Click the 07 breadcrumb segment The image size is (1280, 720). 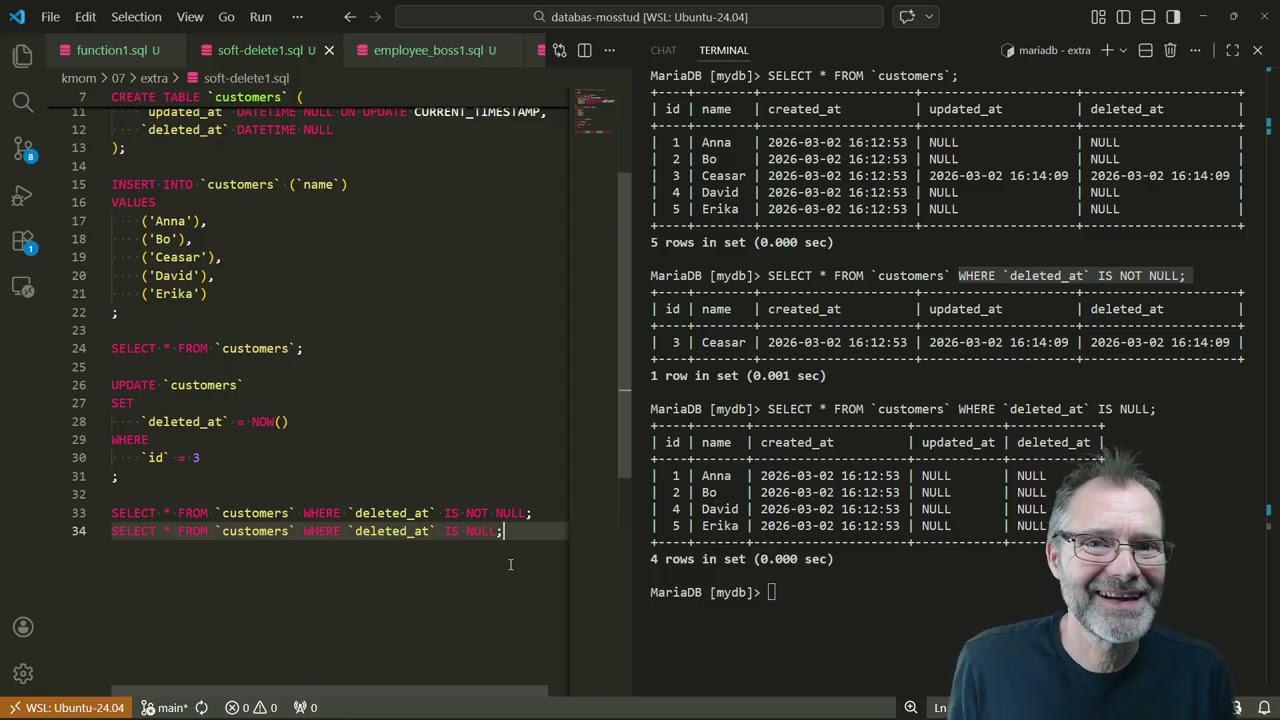coord(118,78)
